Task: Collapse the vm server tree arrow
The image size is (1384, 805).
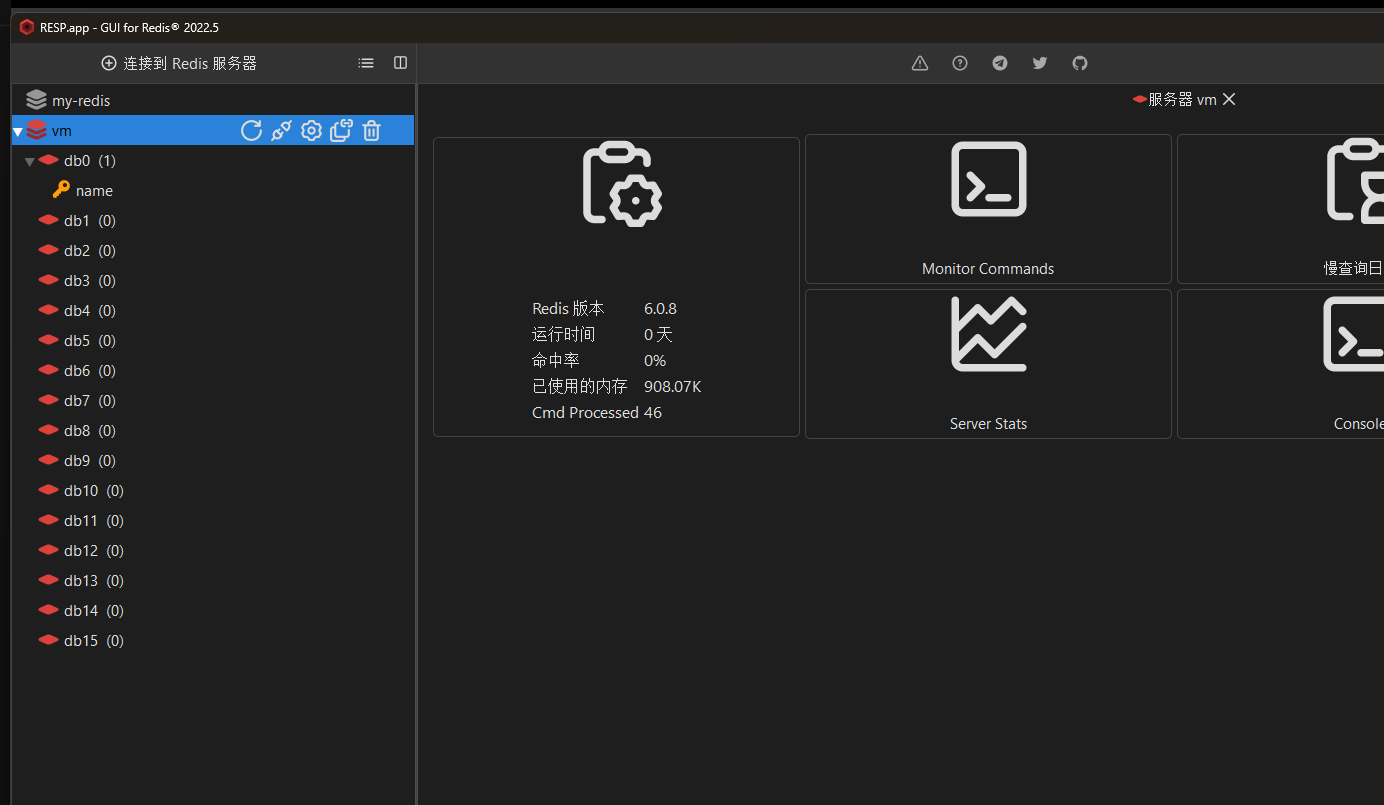Action: (x=17, y=131)
